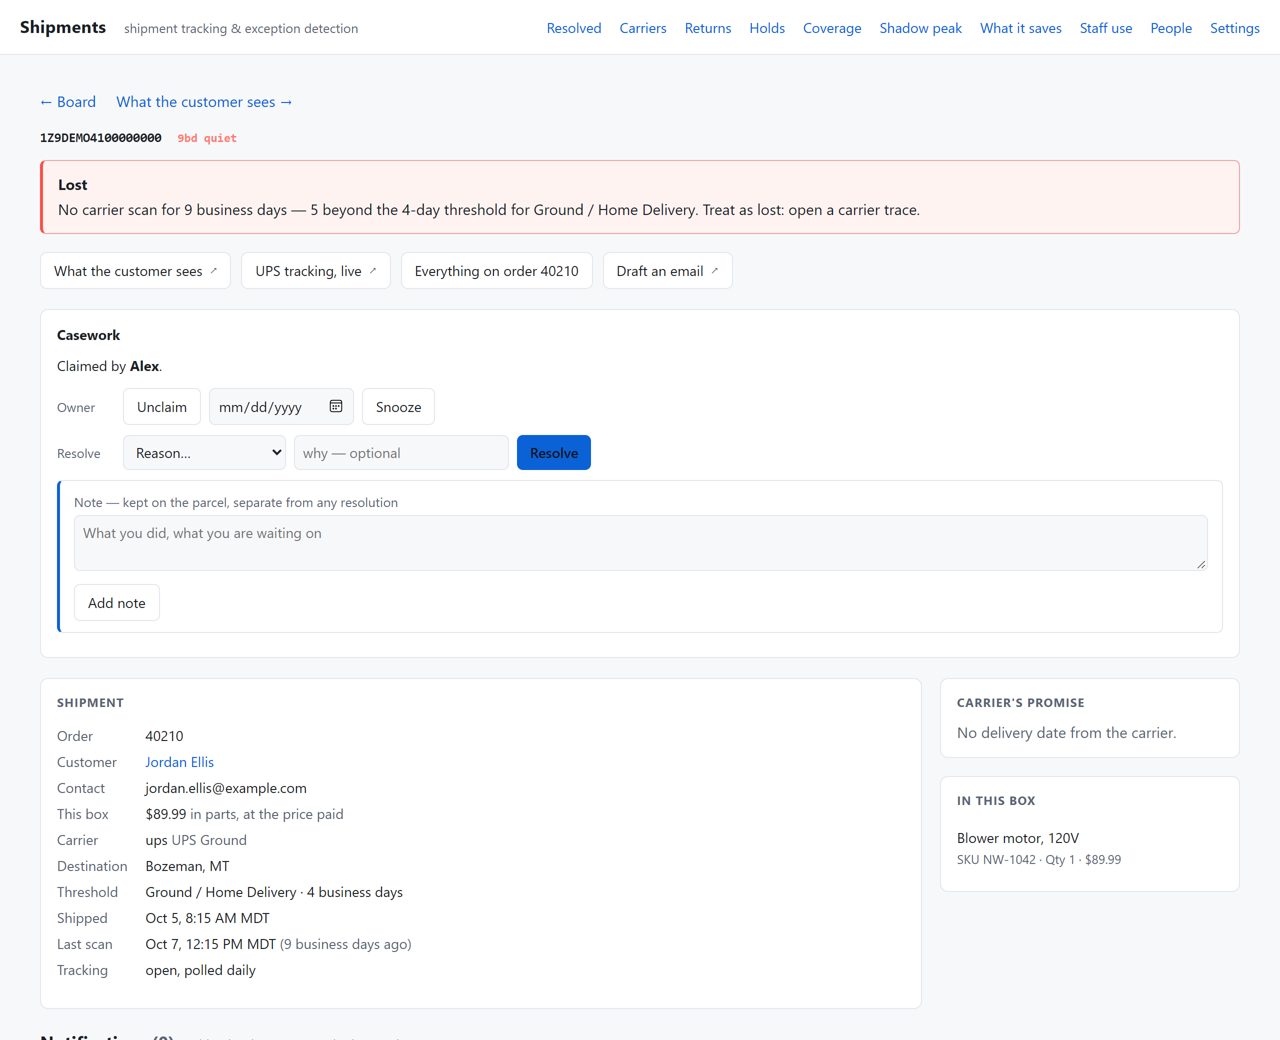Click the 'Blower motor, 120V' item
The height and width of the screenshot is (1040, 1280).
(1018, 838)
